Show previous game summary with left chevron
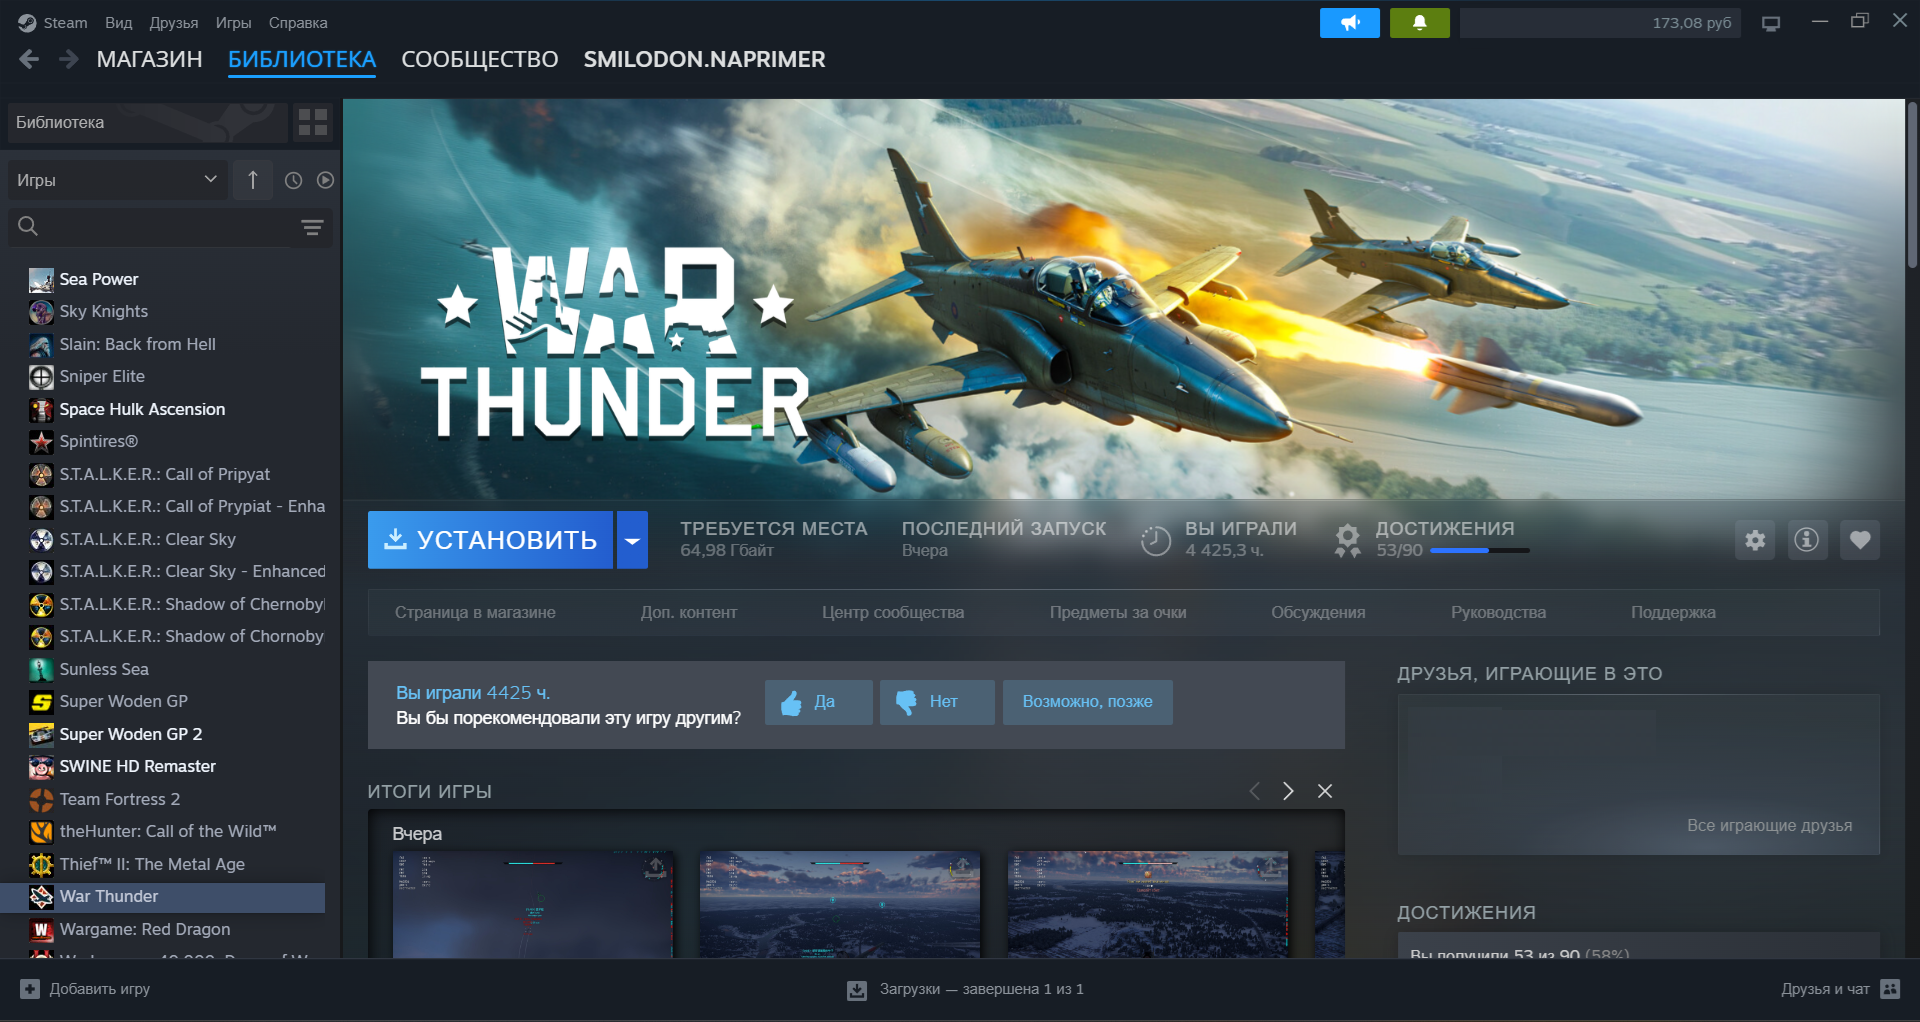1920x1022 pixels. pyautogui.click(x=1255, y=791)
